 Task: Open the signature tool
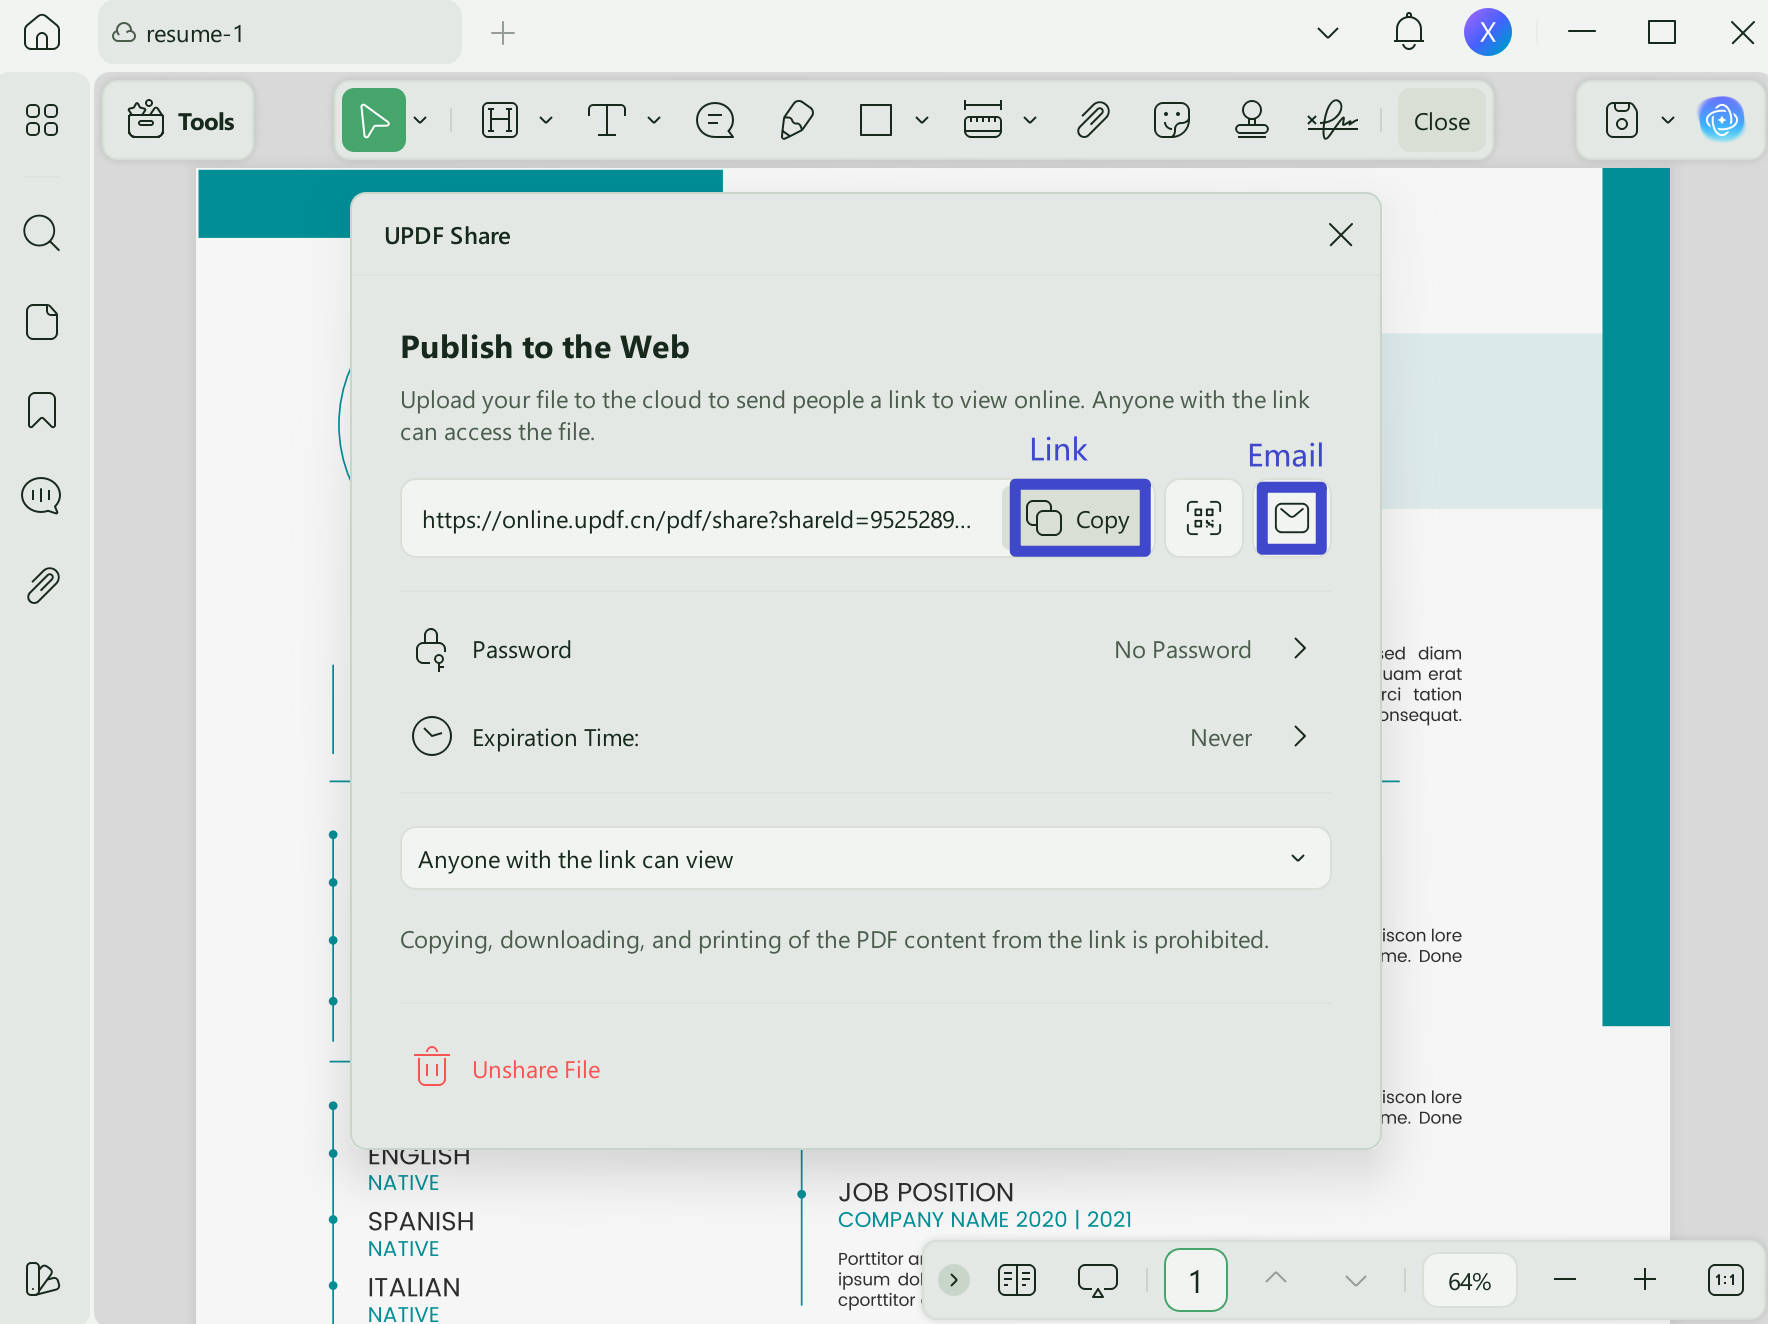[1333, 121]
